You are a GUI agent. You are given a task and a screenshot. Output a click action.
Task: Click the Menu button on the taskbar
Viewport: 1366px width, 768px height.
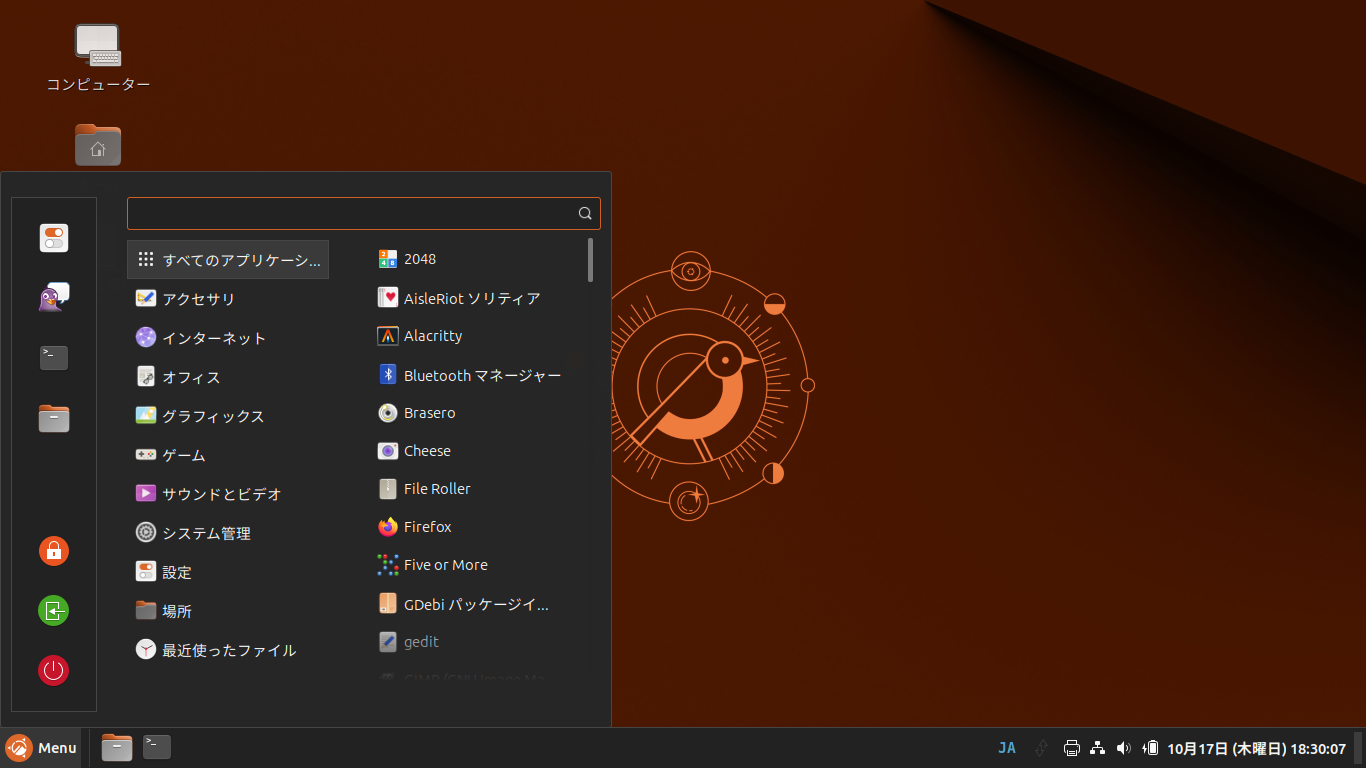[x=41, y=747]
